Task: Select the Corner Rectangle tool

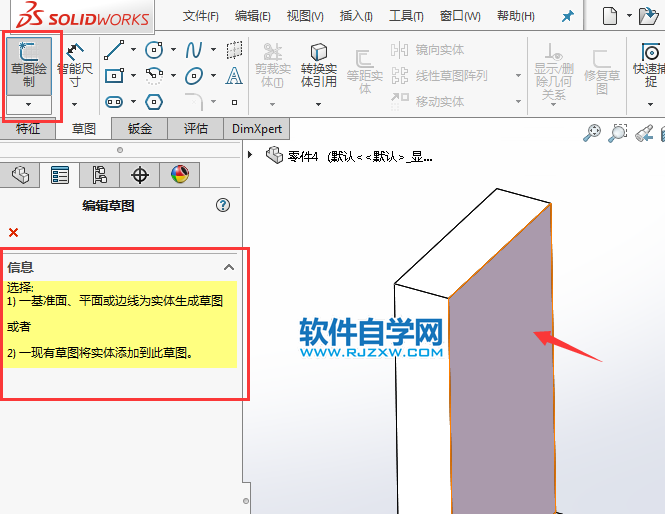Action: click(114, 76)
